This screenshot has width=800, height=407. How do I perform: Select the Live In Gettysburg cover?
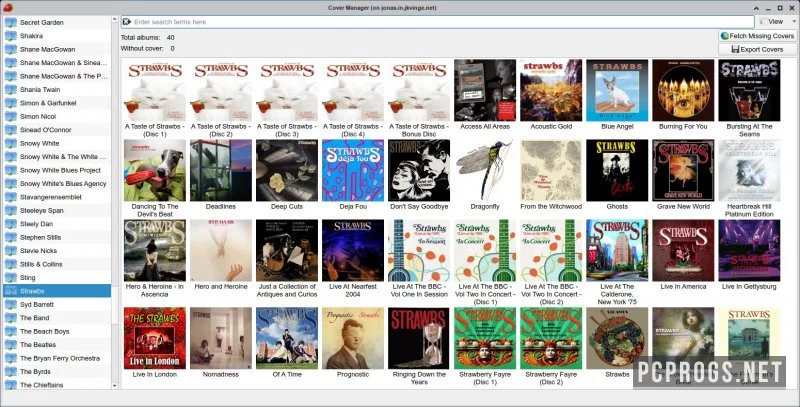(x=749, y=250)
